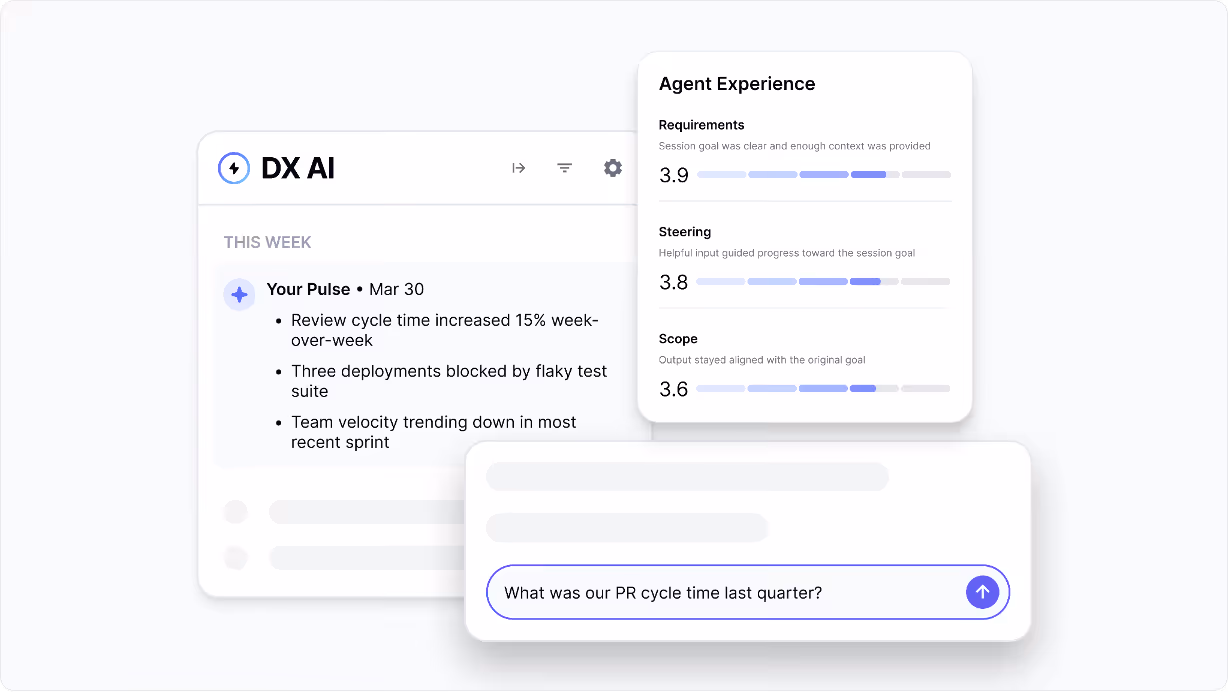The image size is (1228, 692).
Task: Click the Review cycle time increased bullet
Action: tap(445, 330)
